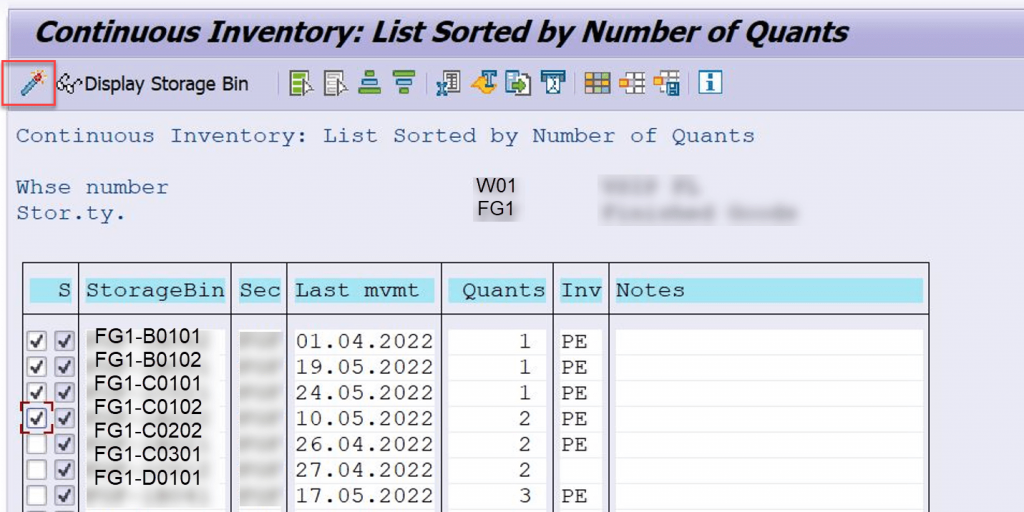Tick the unchecked box in 17.05.2022 row
The width and height of the screenshot is (1024, 512).
tap(37, 494)
